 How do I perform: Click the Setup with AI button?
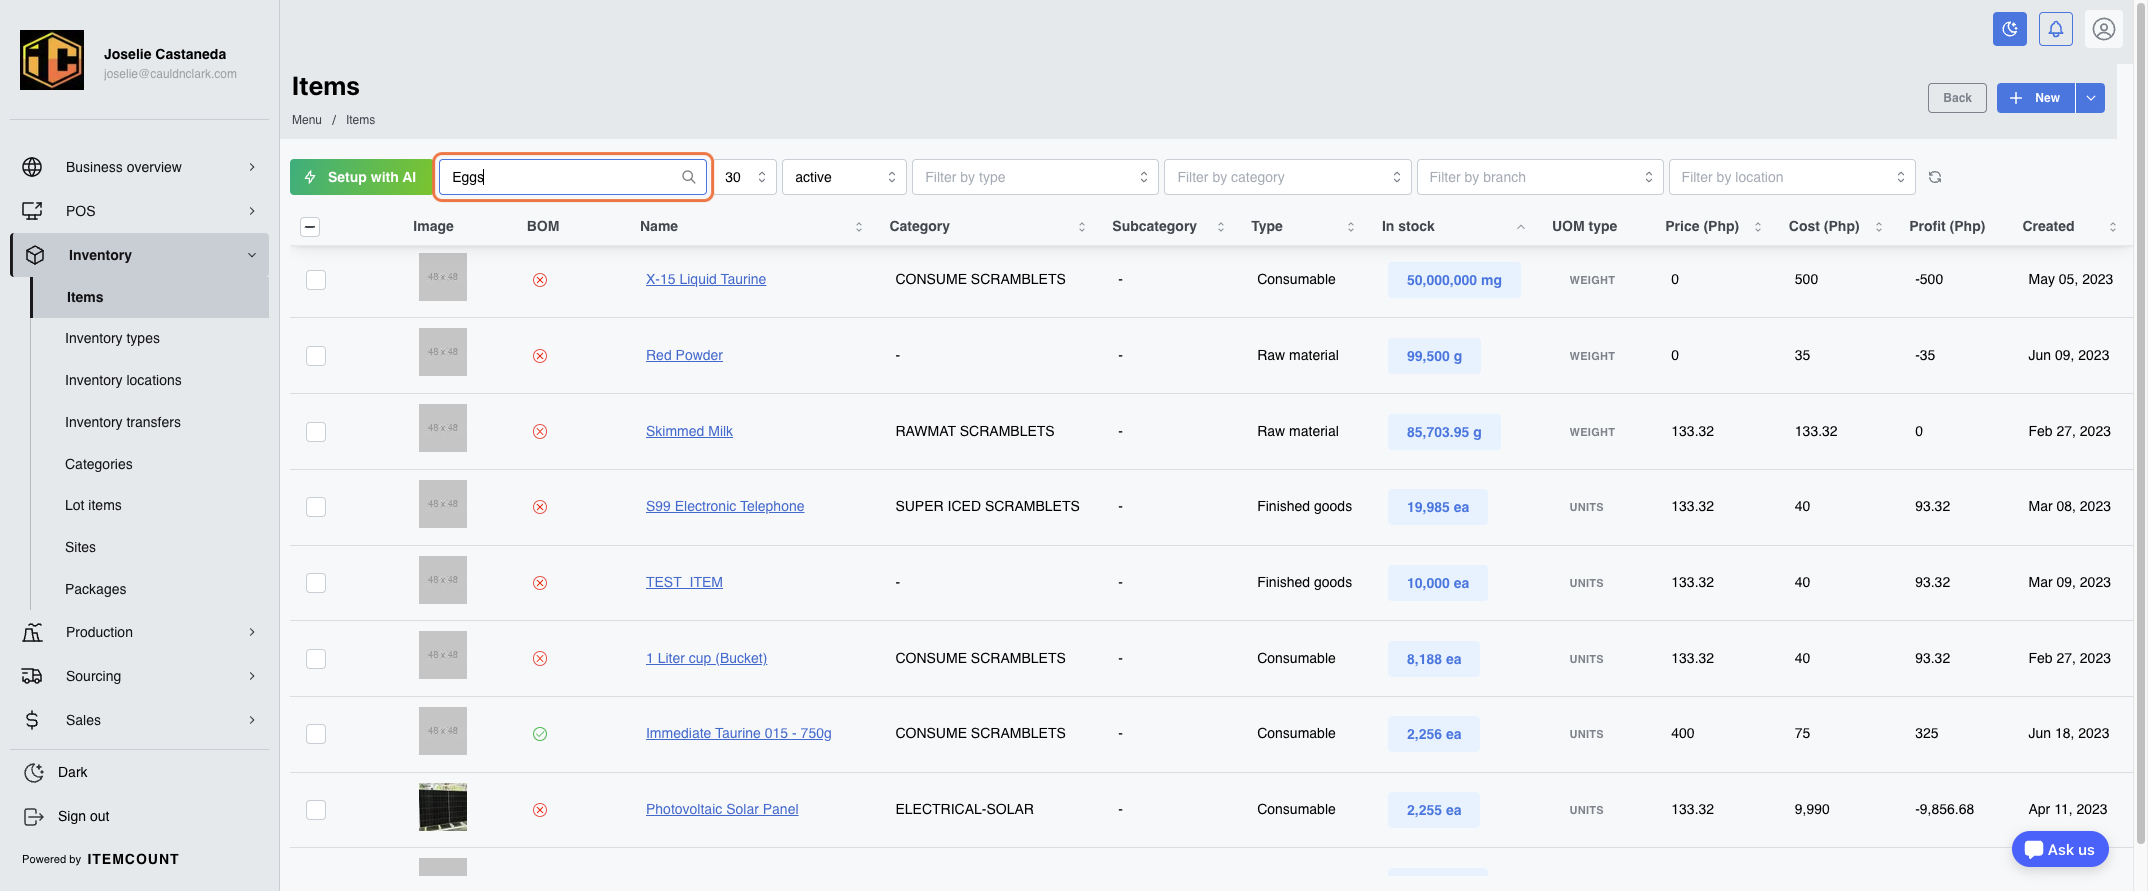[360, 177]
